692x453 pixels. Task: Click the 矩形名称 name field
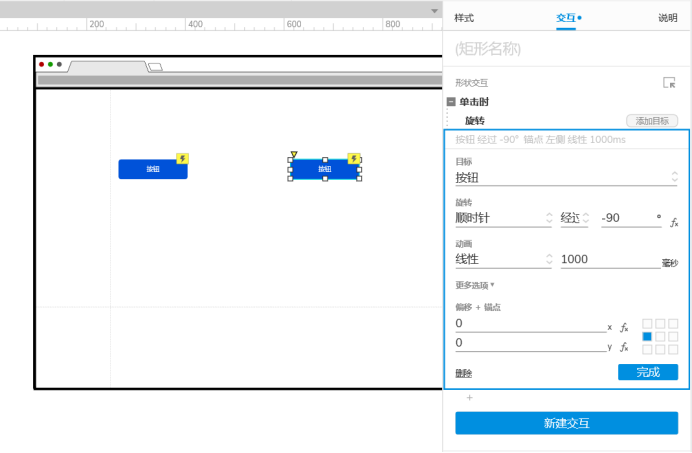pyautogui.click(x=566, y=49)
